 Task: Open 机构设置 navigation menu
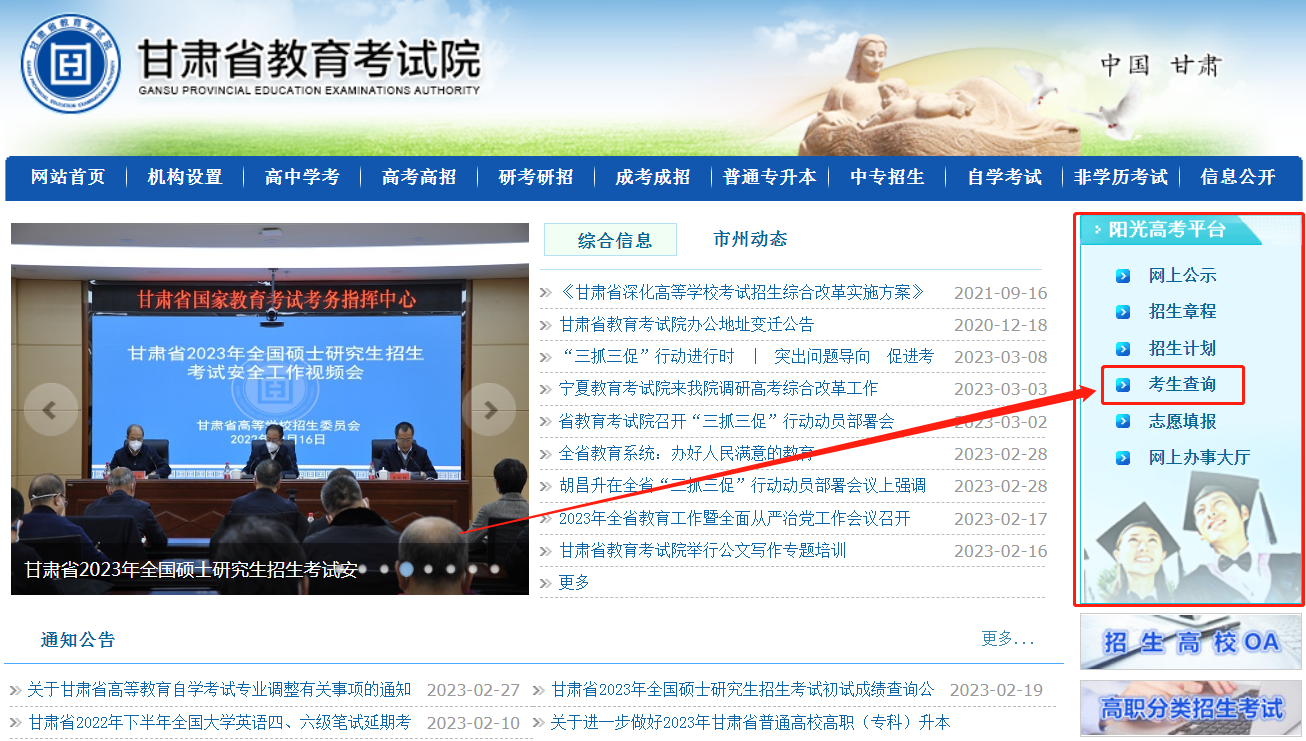coord(185,177)
